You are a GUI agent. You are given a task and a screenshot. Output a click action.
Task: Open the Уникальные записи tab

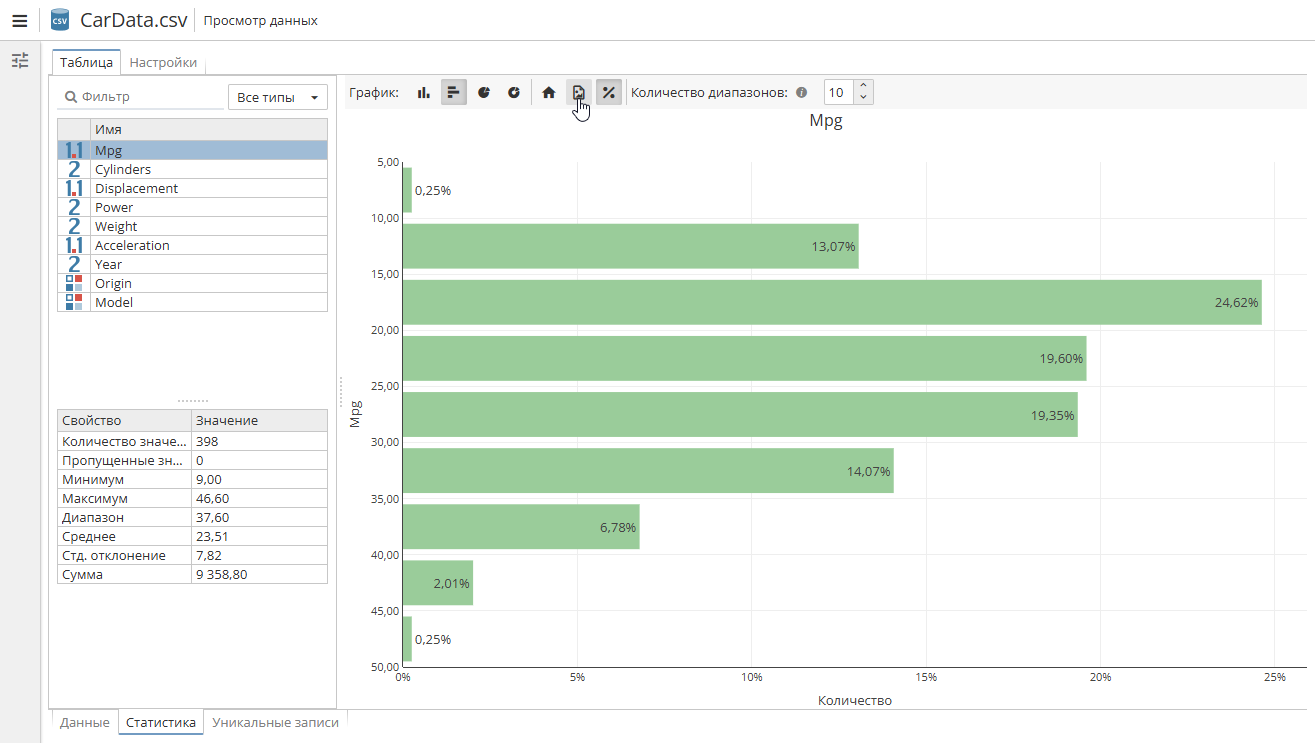point(276,721)
